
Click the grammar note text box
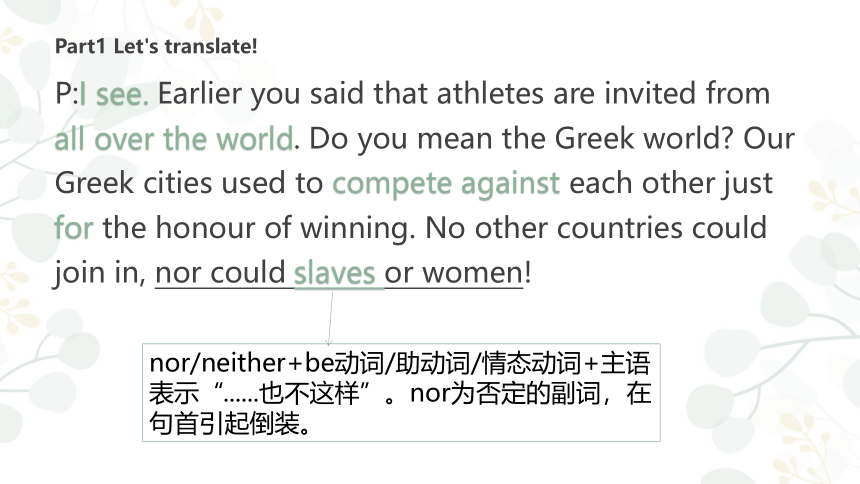[401, 392]
